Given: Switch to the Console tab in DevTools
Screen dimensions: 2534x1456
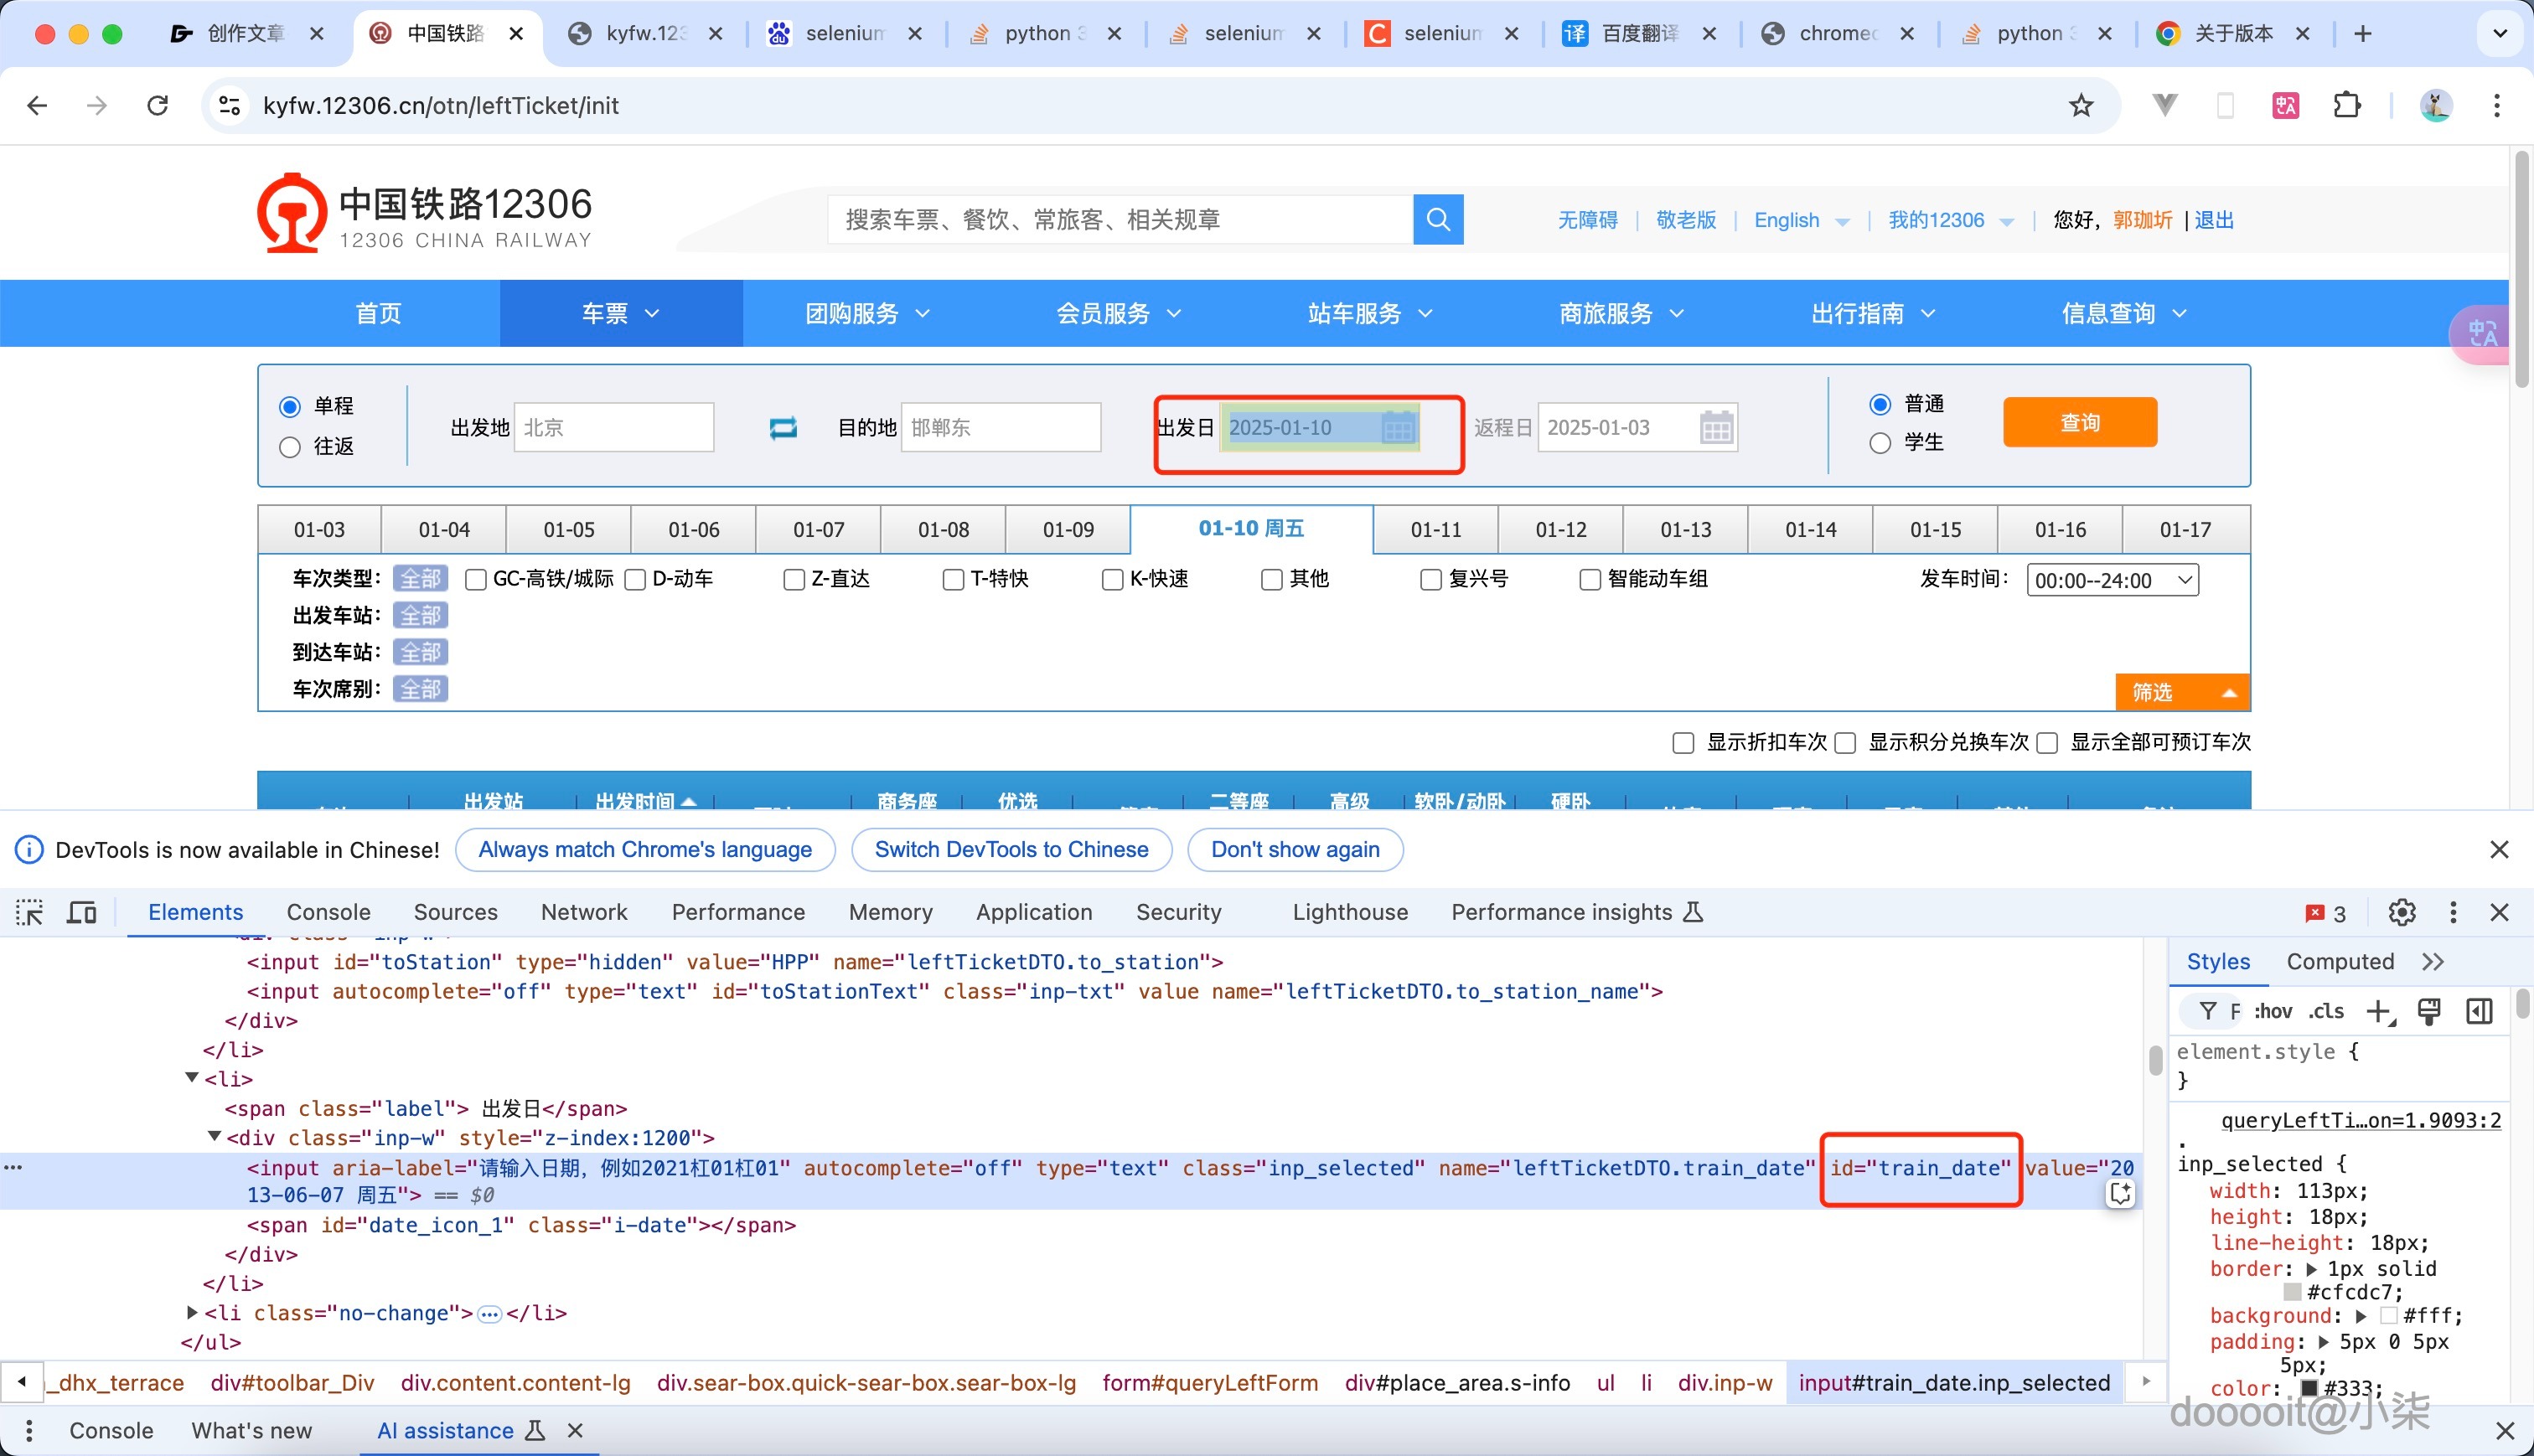Looking at the screenshot, I should [x=328, y=912].
